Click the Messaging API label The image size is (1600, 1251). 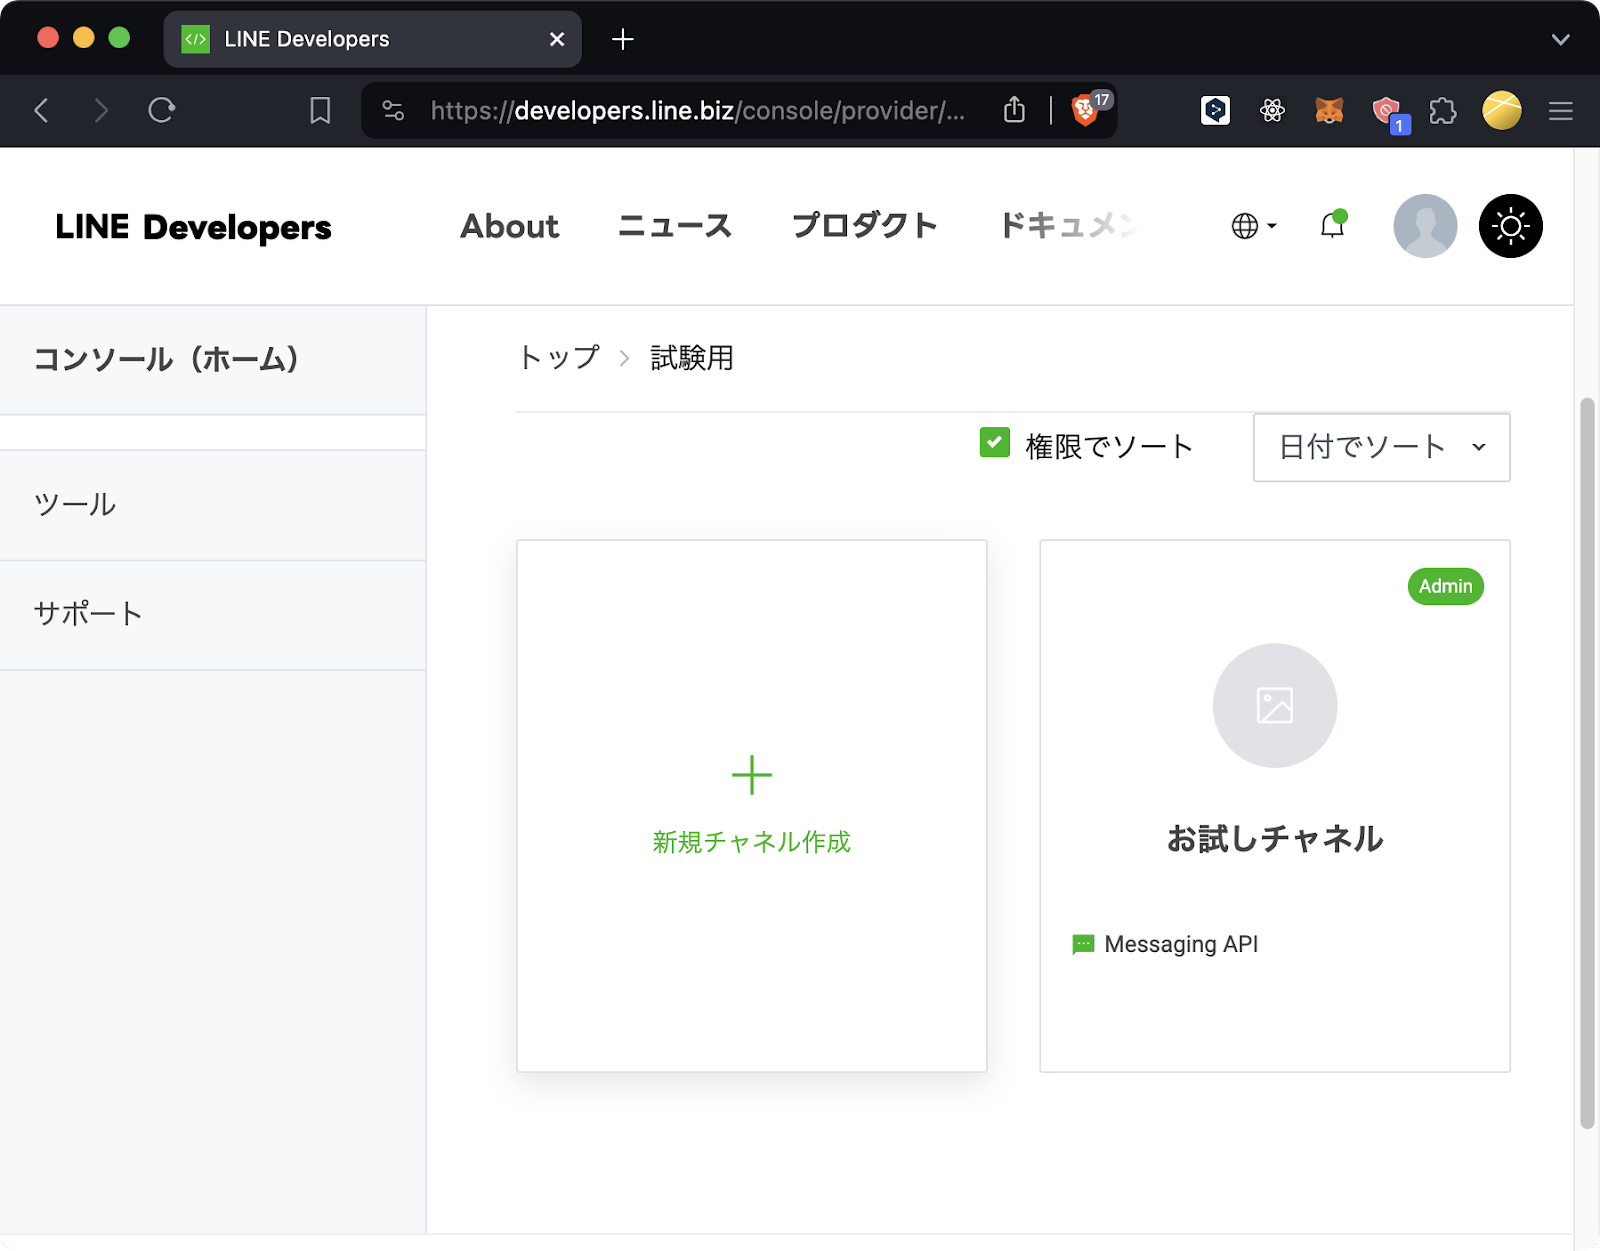coord(1181,944)
